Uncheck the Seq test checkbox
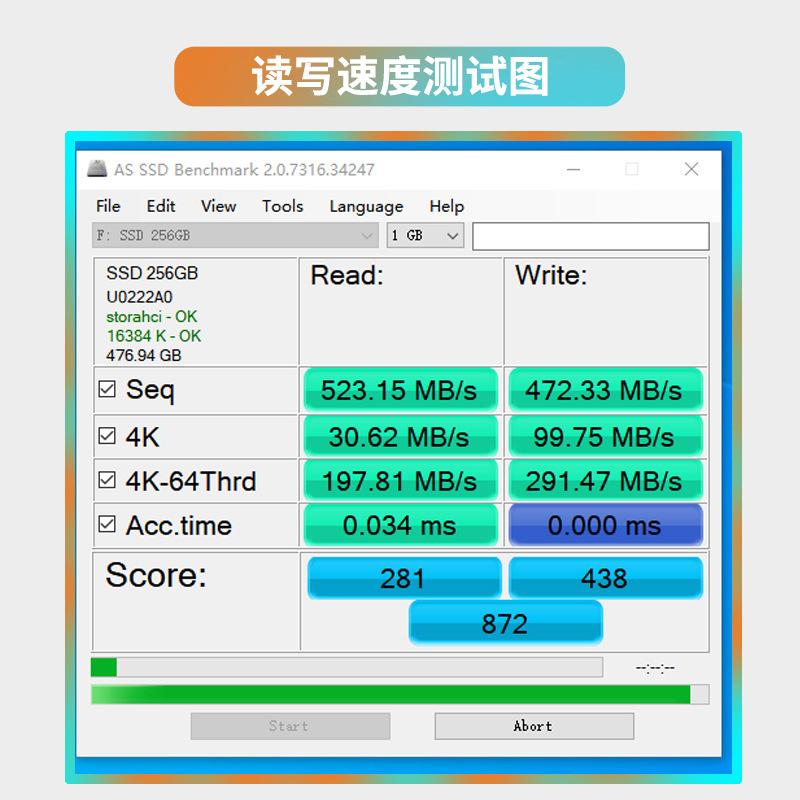The image size is (800, 800). [107, 389]
